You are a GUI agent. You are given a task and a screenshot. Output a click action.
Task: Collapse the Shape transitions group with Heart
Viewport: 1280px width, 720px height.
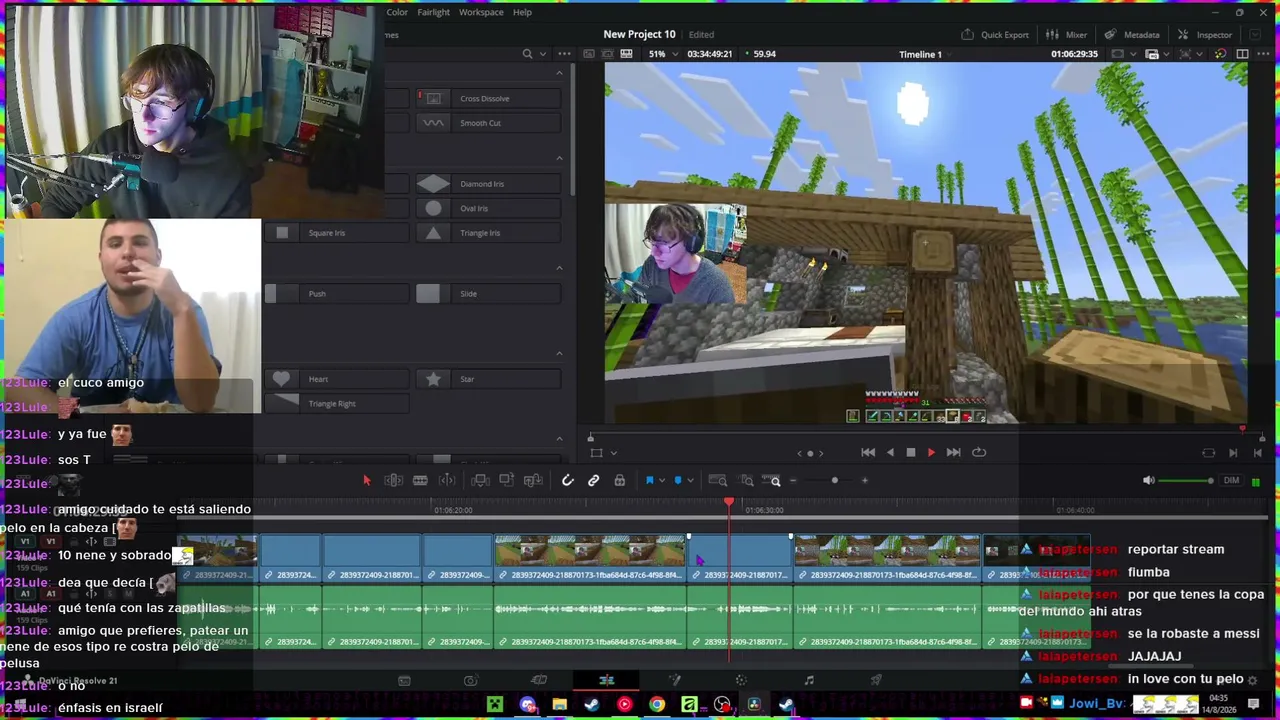tap(559, 354)
